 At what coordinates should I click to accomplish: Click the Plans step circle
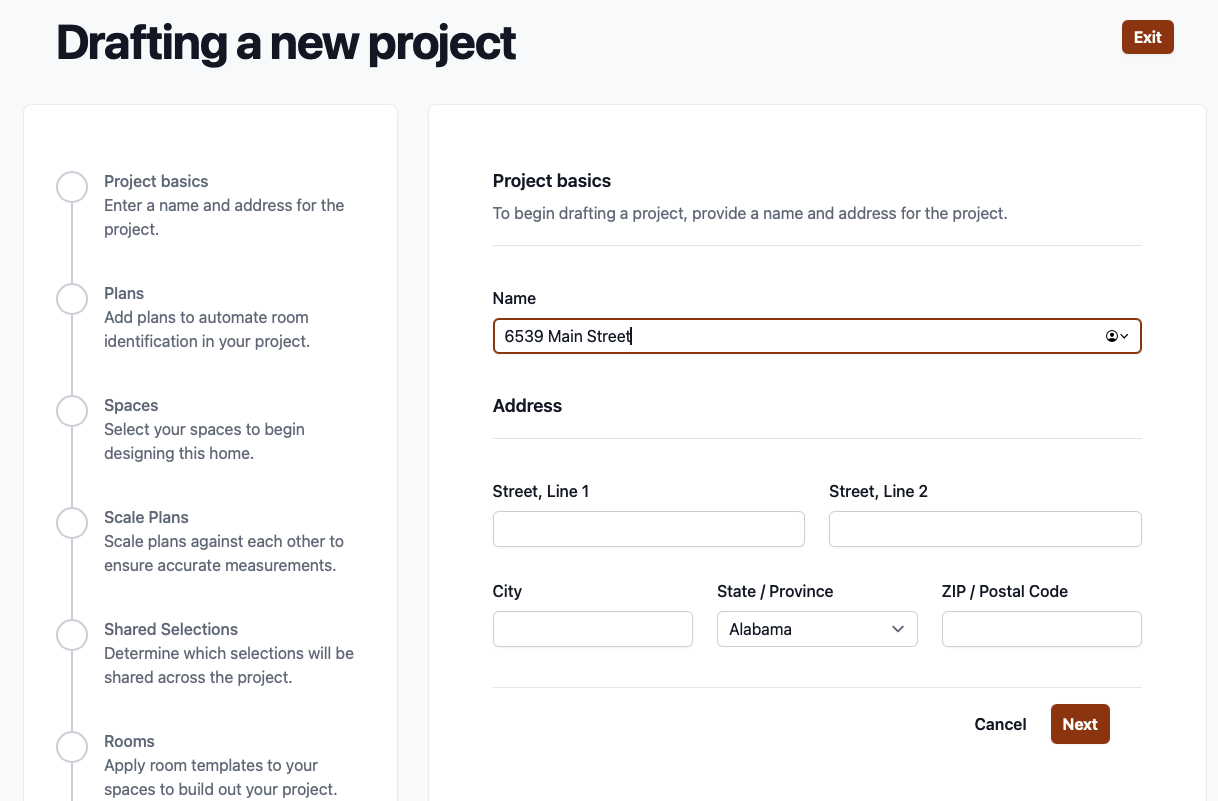pos(72,299)
